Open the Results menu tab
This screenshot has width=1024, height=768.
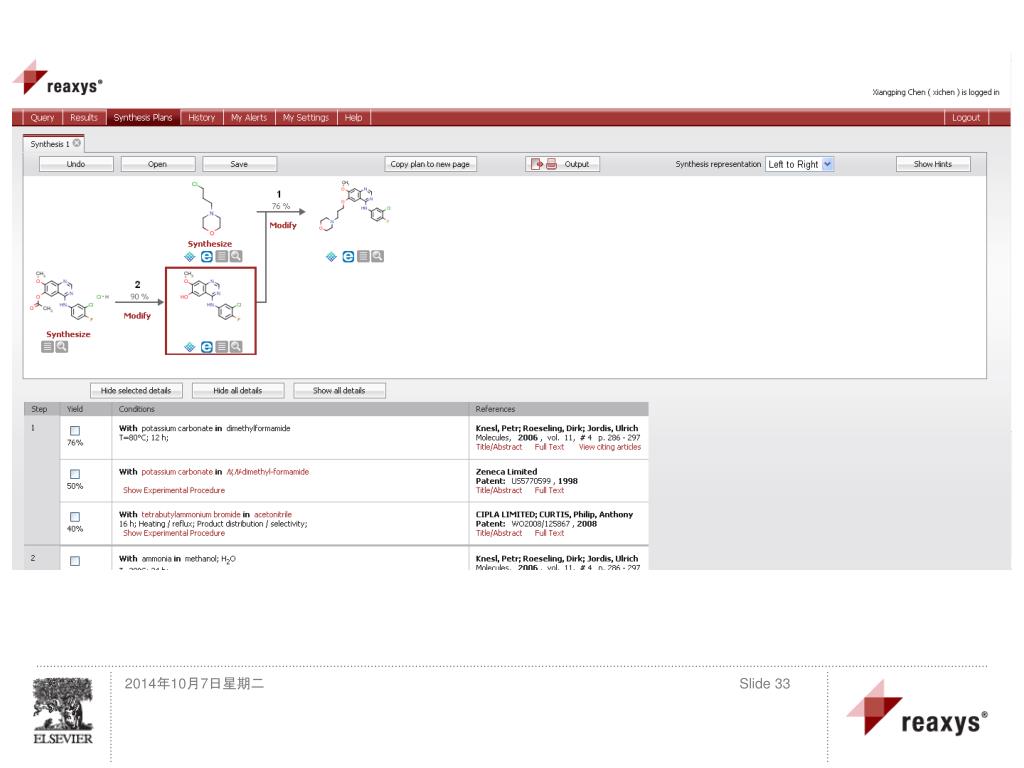pos(84,118)
